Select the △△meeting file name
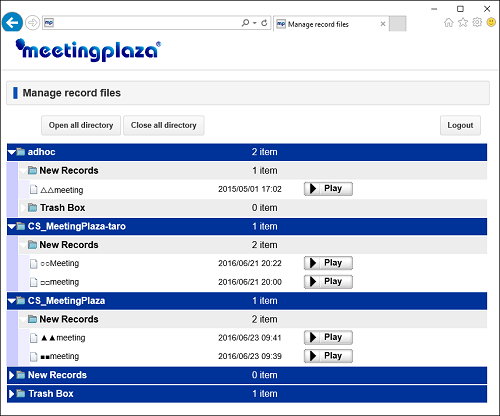 coord(62,190)
